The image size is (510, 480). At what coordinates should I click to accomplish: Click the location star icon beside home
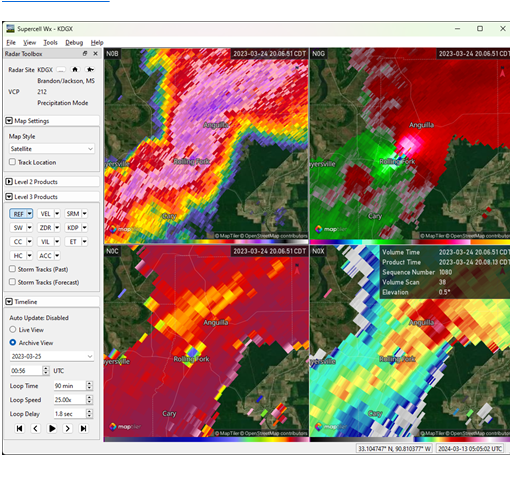[x=90, y=69]
